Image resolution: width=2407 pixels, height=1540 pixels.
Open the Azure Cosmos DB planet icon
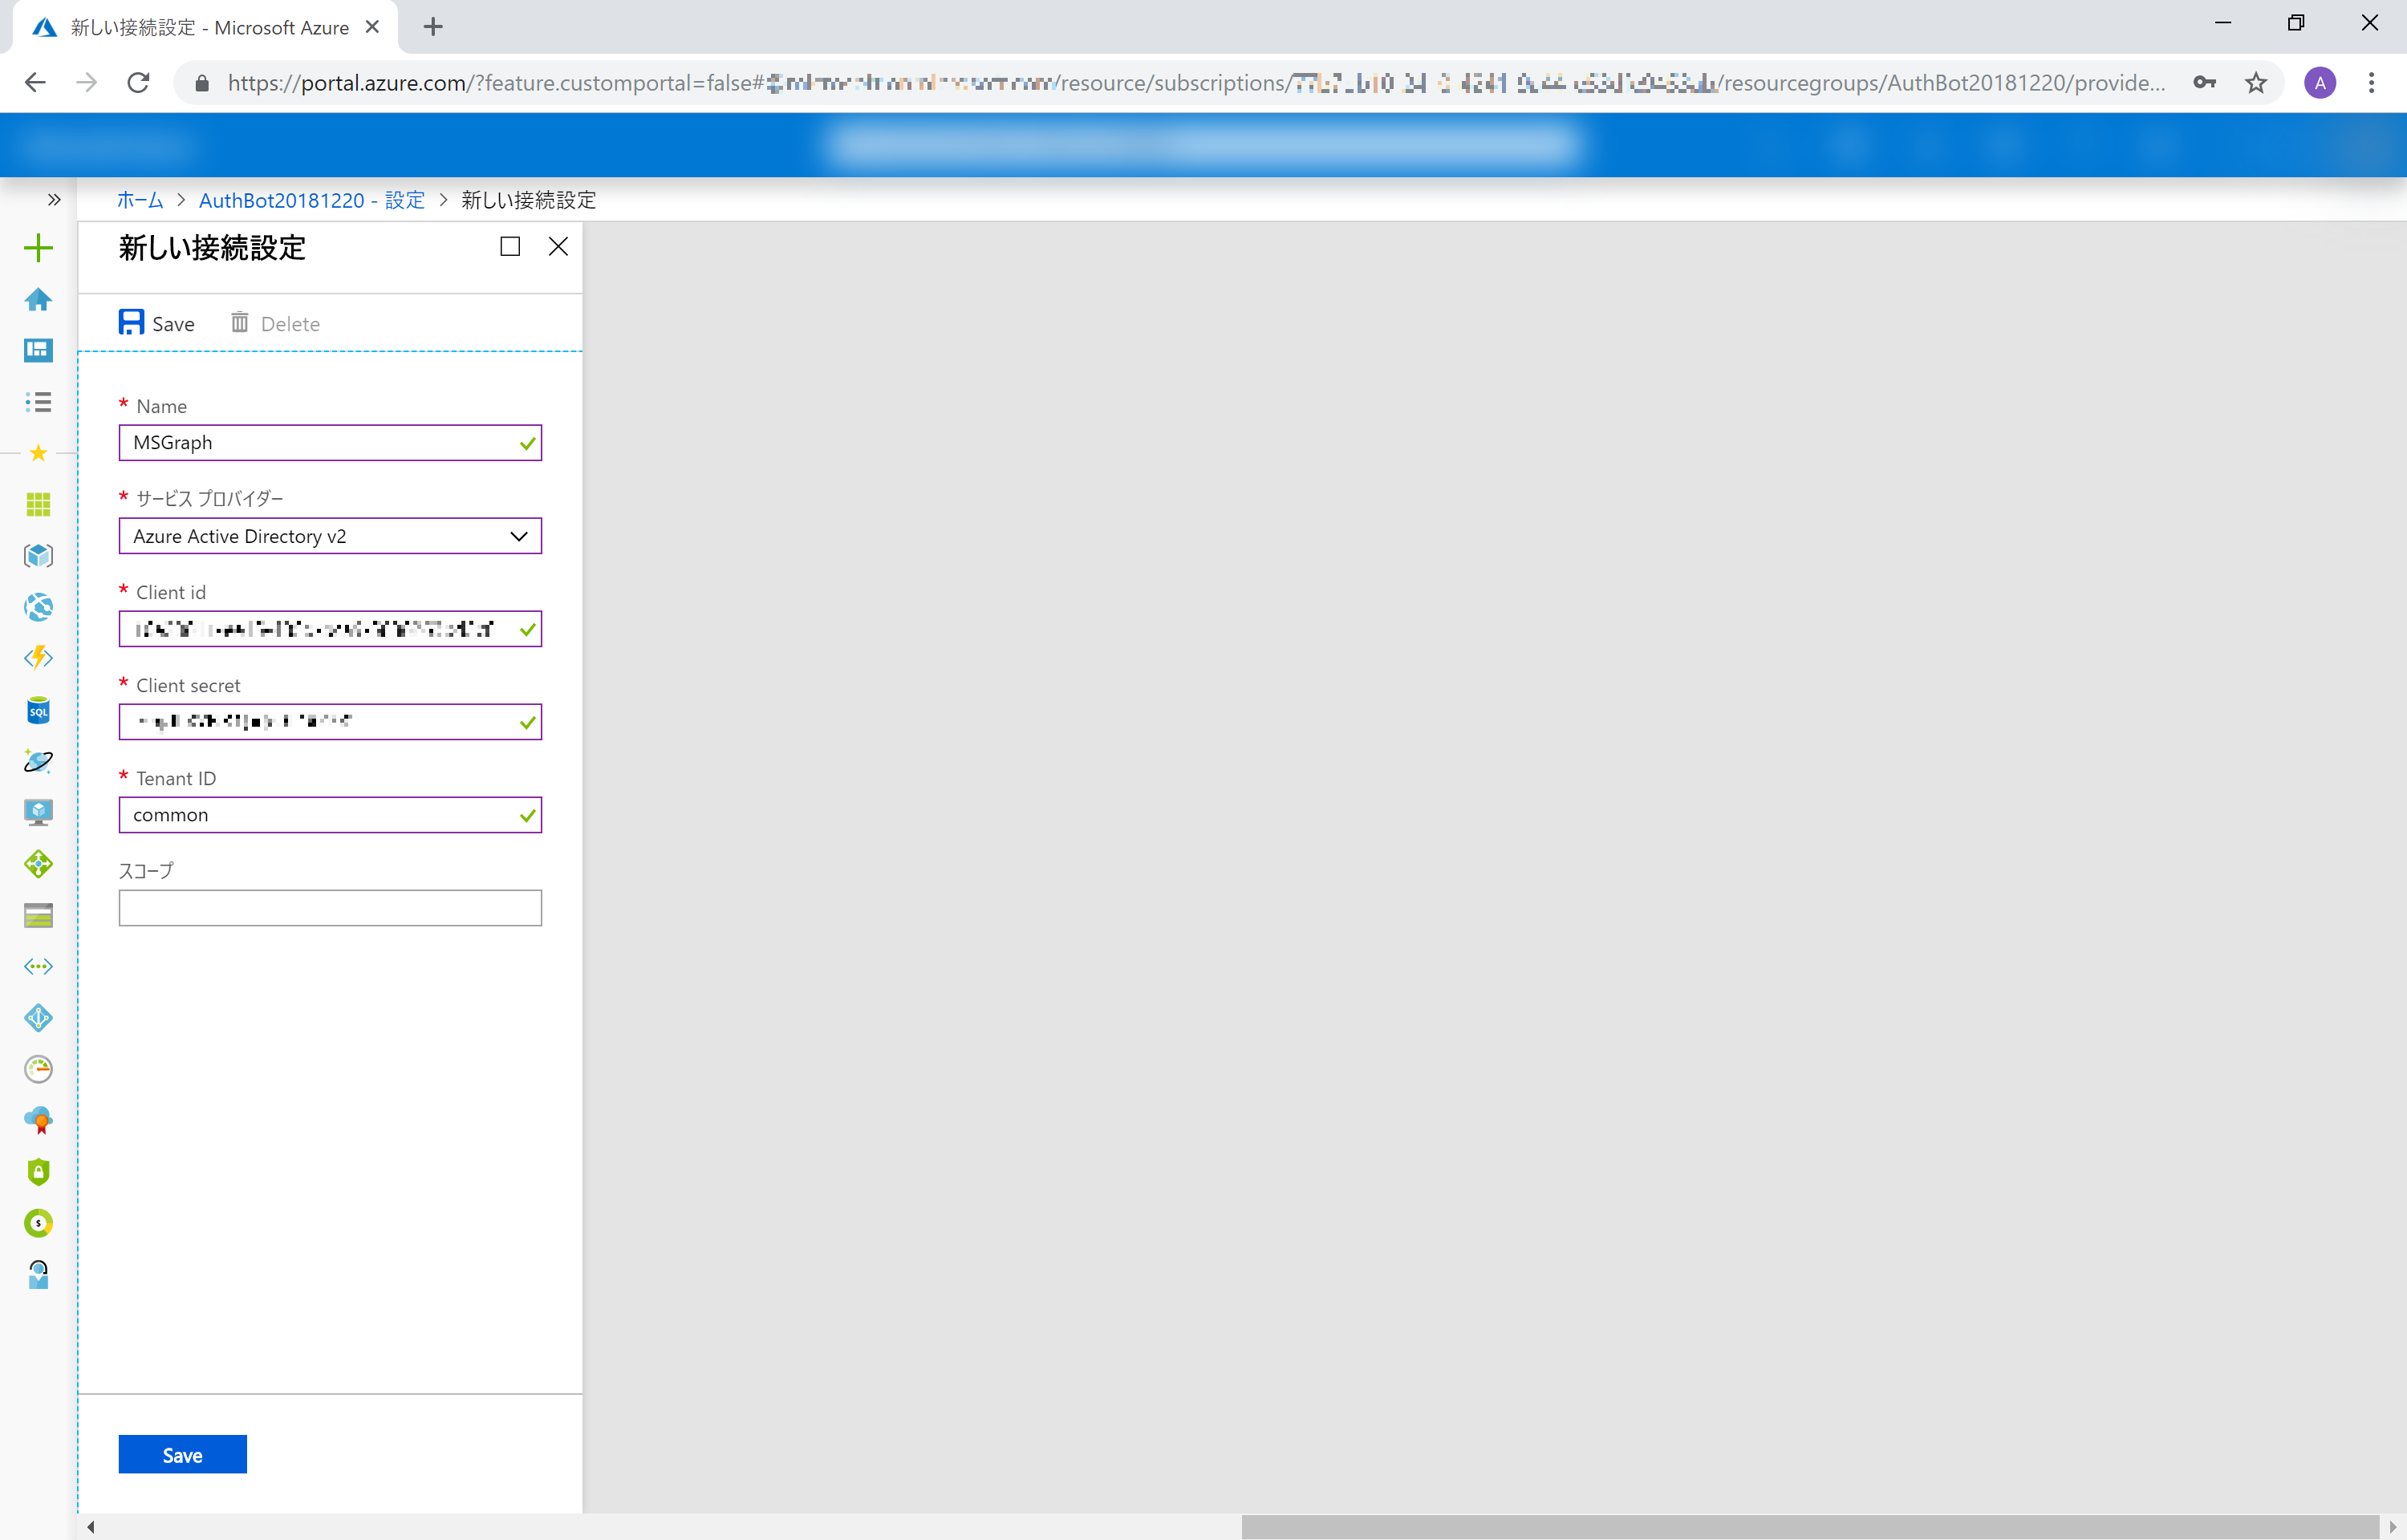(38, 762)
